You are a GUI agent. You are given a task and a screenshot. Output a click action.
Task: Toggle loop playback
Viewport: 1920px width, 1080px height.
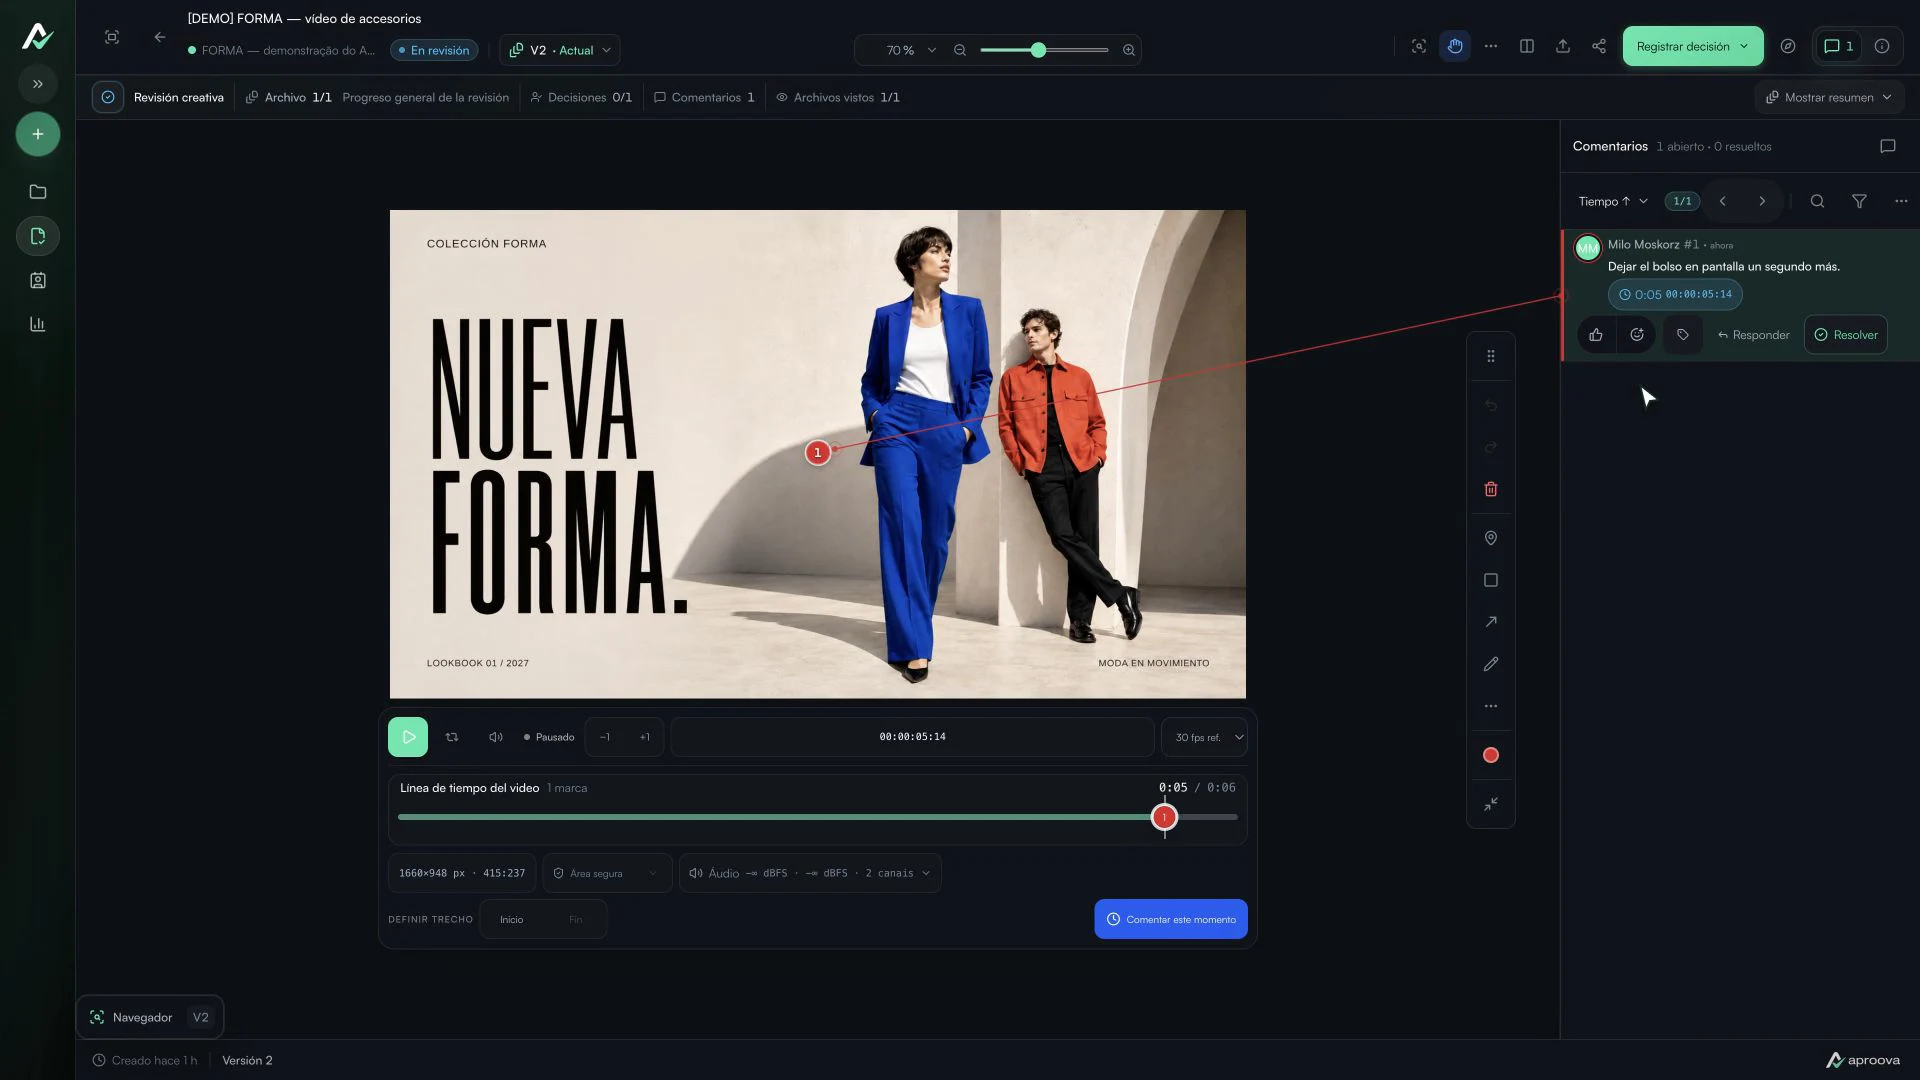click(x=452, y=737)
